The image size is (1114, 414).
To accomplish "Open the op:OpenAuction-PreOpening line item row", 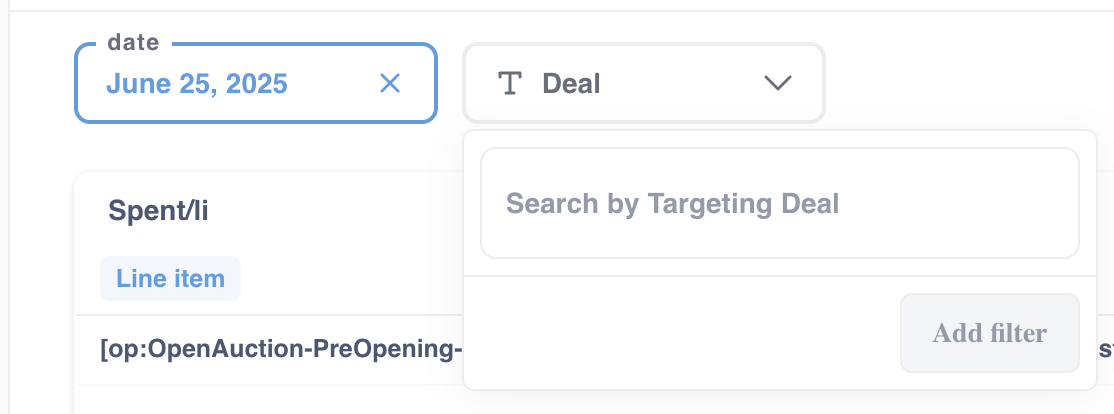I will click(281, 350).
